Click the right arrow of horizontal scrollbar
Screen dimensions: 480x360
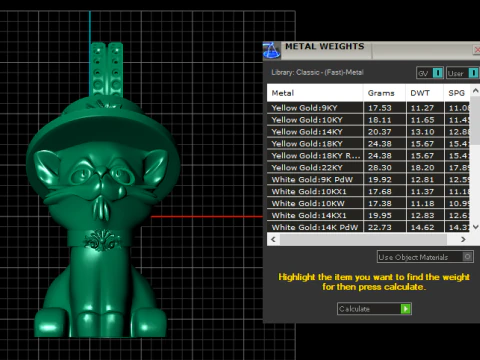(463, 239)
